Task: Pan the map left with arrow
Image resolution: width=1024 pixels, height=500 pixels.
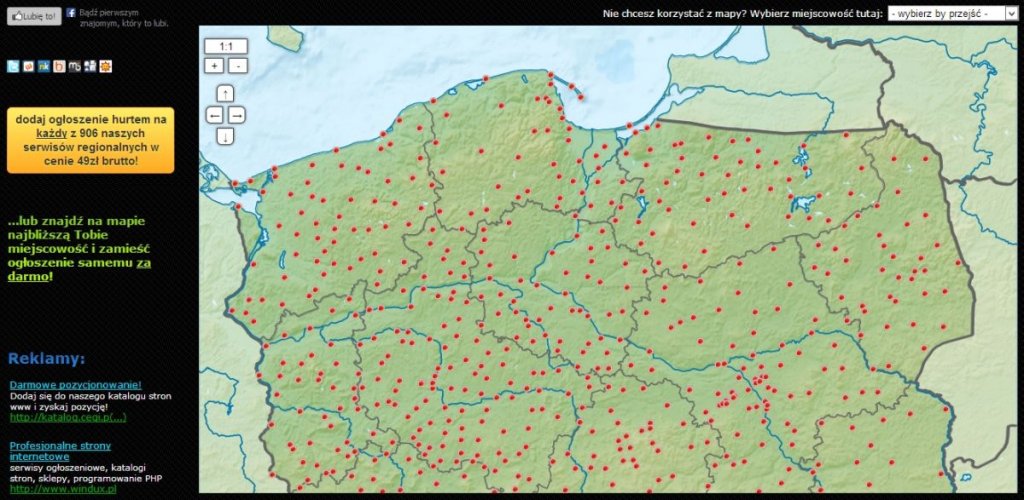Action: click(x=214, y=115)
